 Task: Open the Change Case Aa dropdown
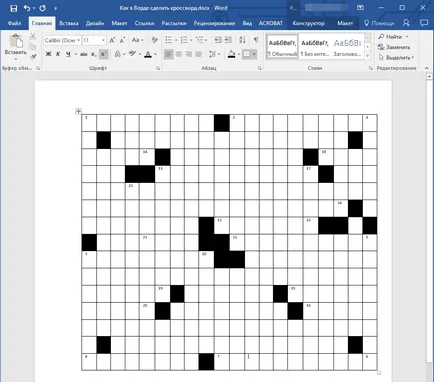pyautogui.click(x=137, y=40)
